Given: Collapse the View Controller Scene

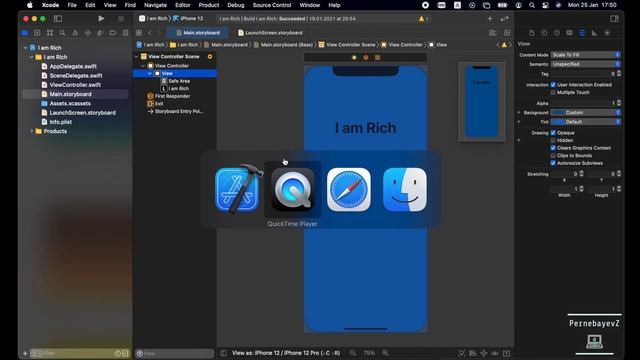Looking at the screenshot, I should [x=137, y=56].
